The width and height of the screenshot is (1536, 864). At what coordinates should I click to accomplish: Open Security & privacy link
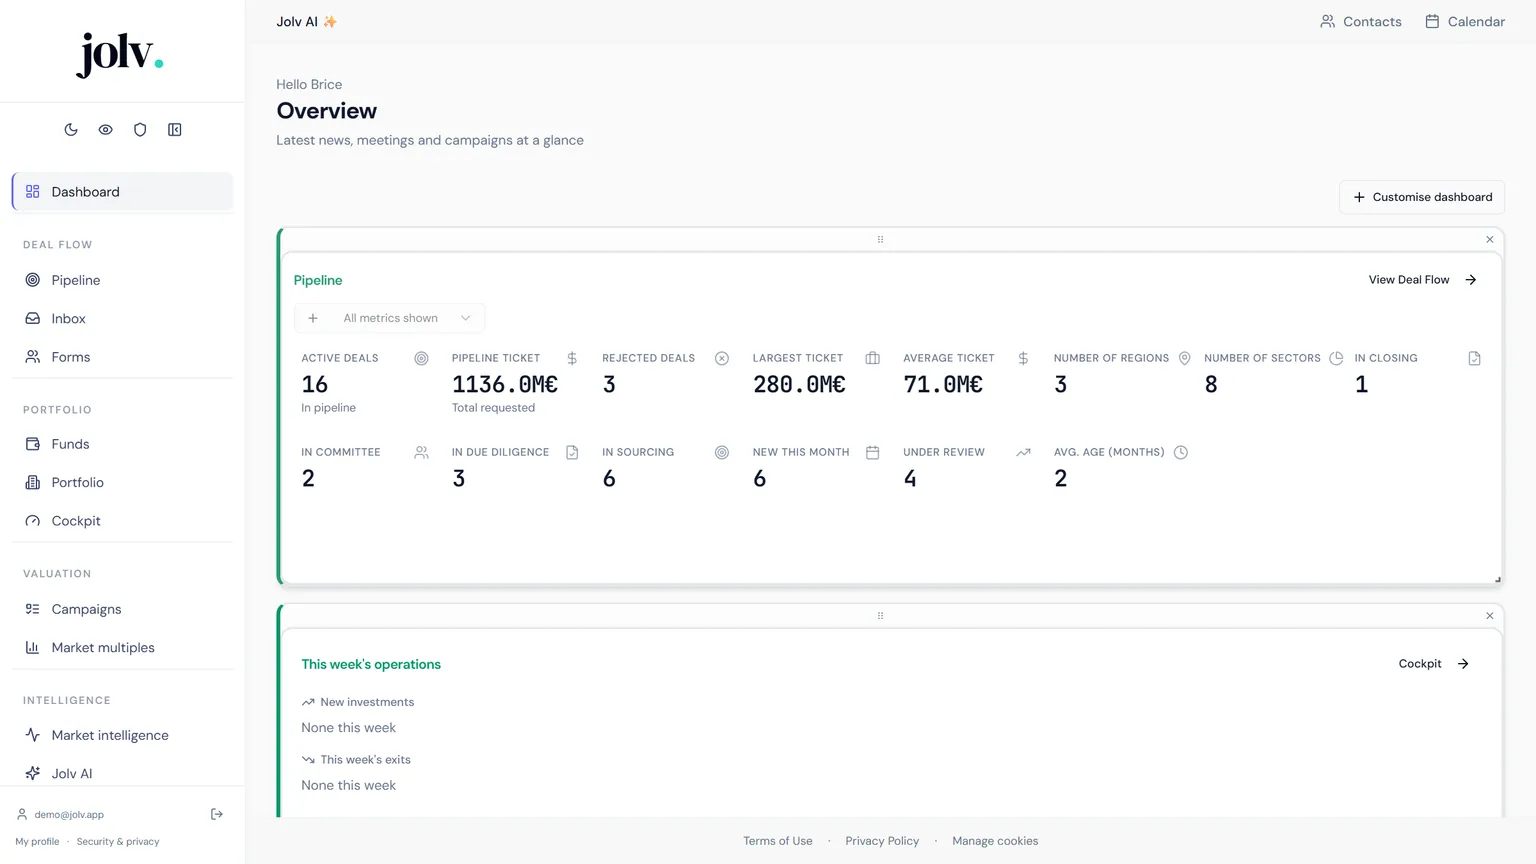pos(118,841)
